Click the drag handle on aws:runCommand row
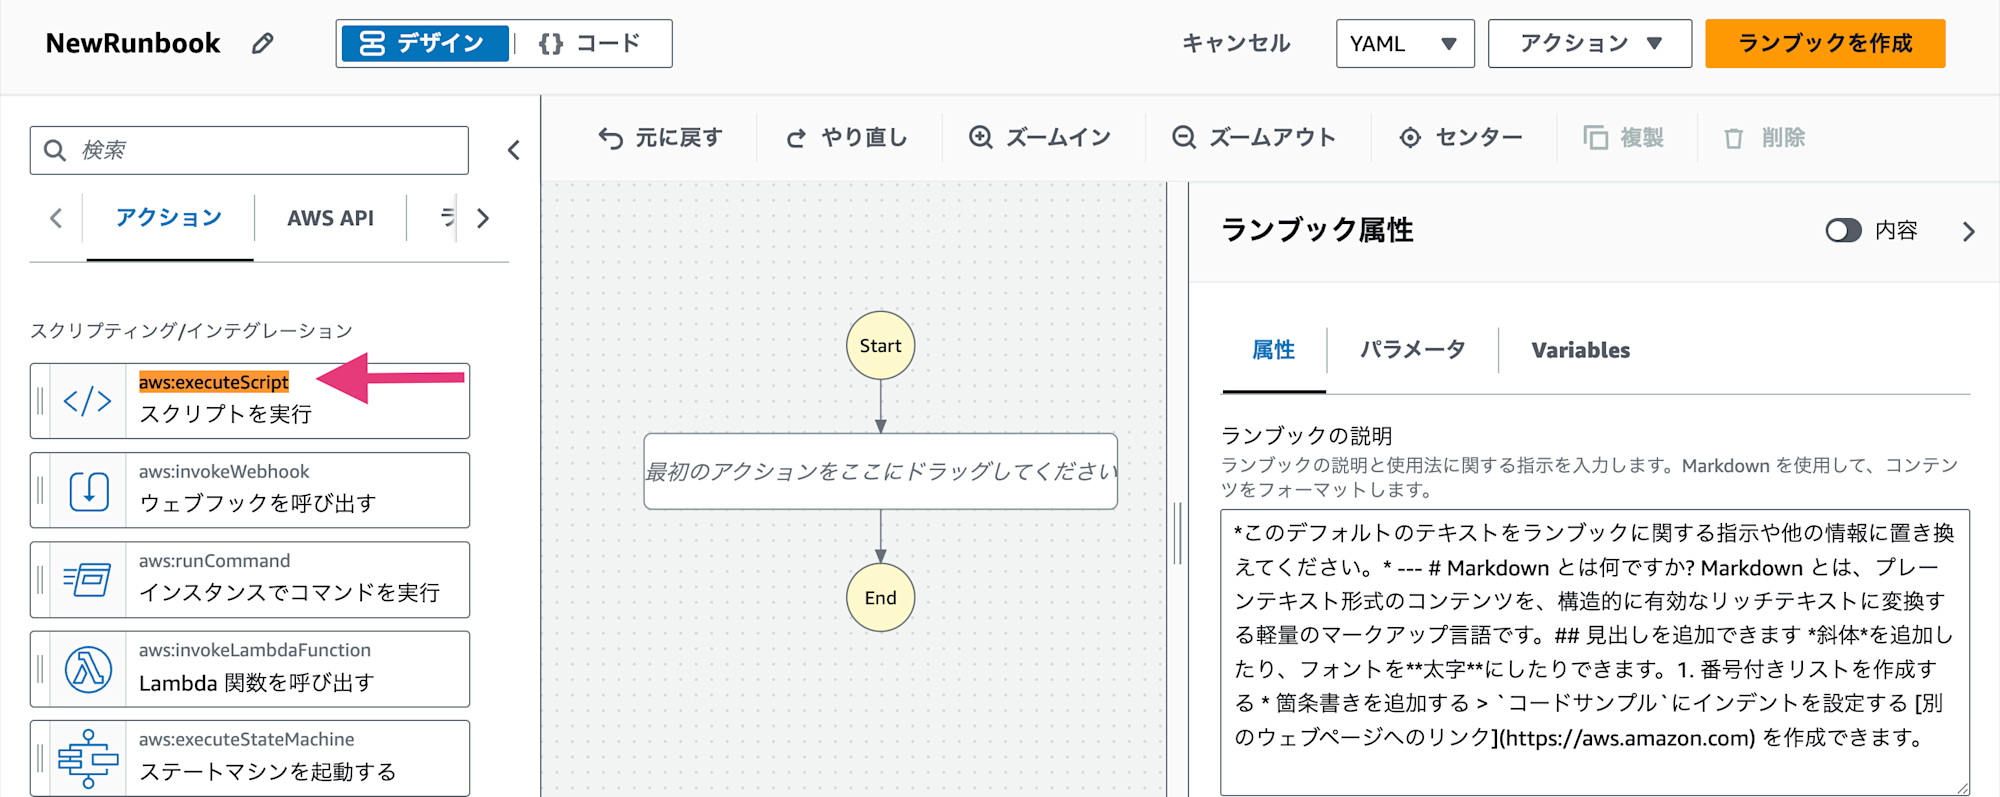 (x=40, y=580)
